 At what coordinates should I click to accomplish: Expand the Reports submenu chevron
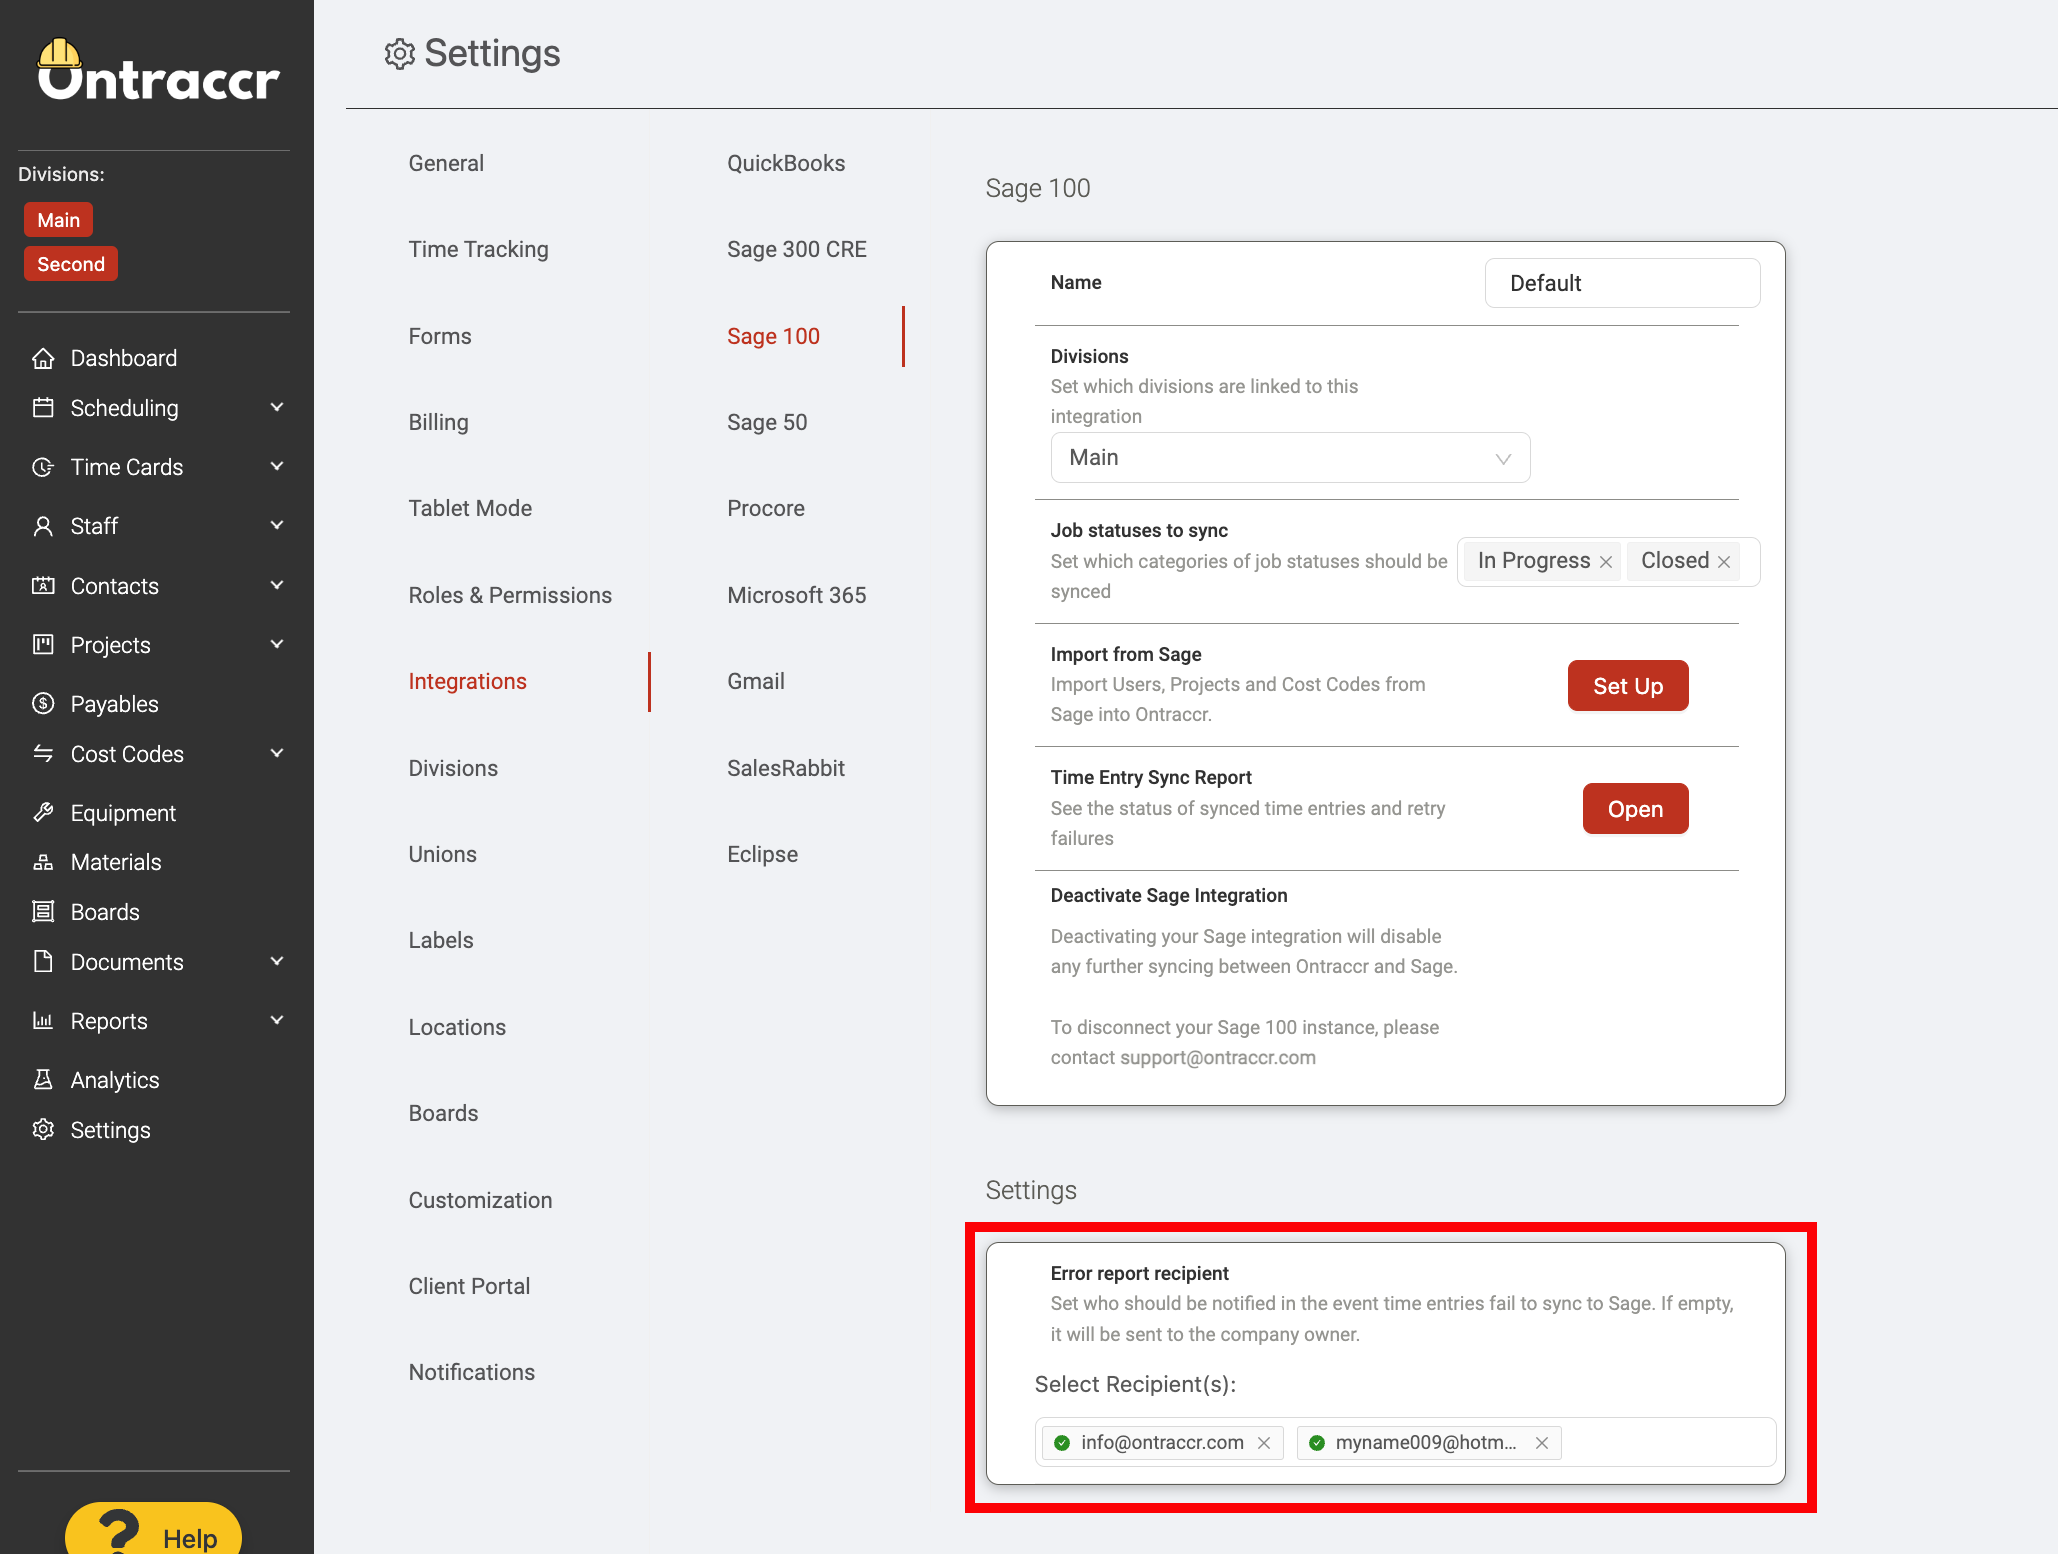click(x=277, y=1020)
